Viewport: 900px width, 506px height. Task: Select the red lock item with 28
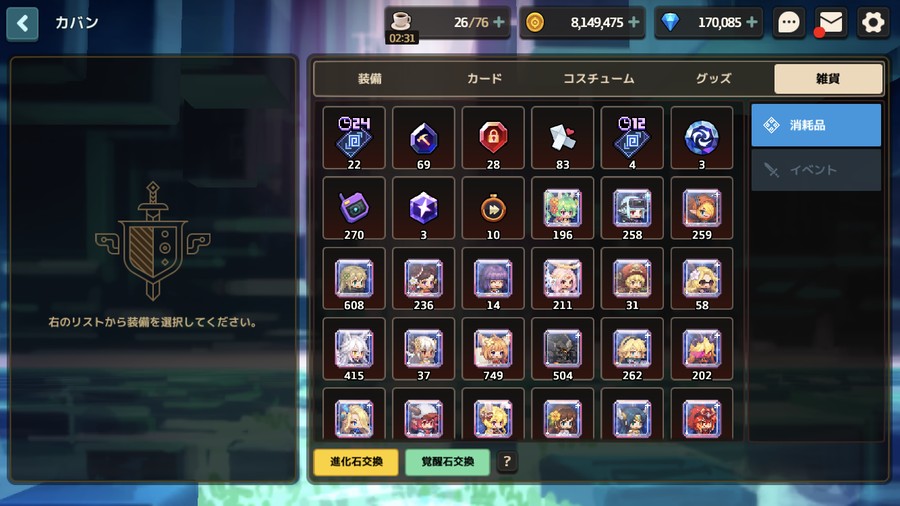493,138
